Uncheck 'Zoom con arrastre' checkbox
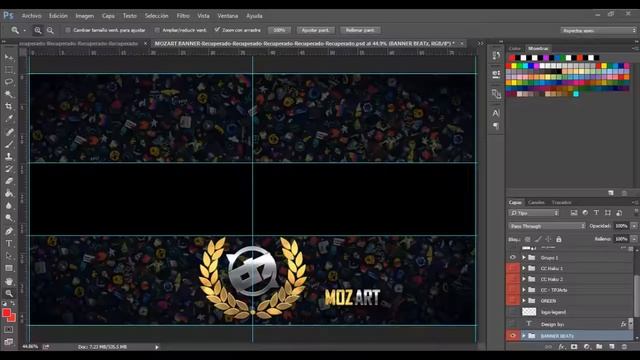The width and height of the screenshot is (640, 360). click(x=217, y=30)
